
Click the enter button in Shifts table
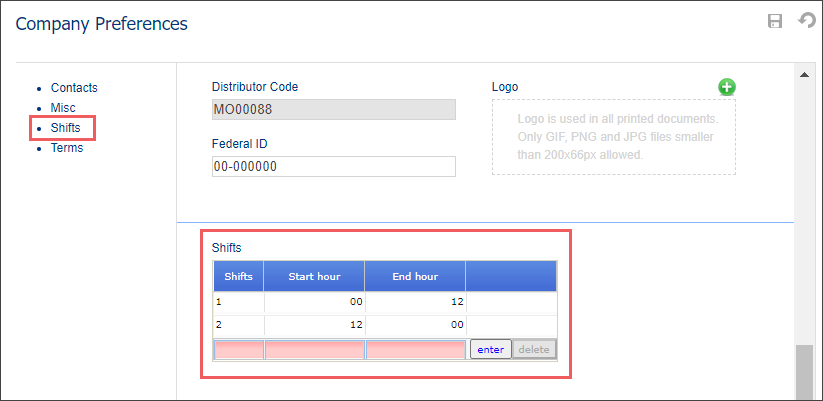coord(491,350)
